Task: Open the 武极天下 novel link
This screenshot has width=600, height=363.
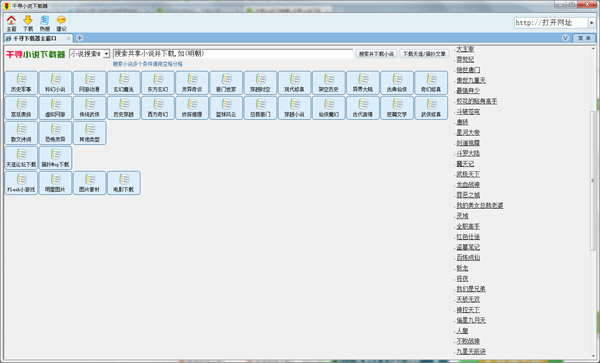Action: click(x=468, y=174)
